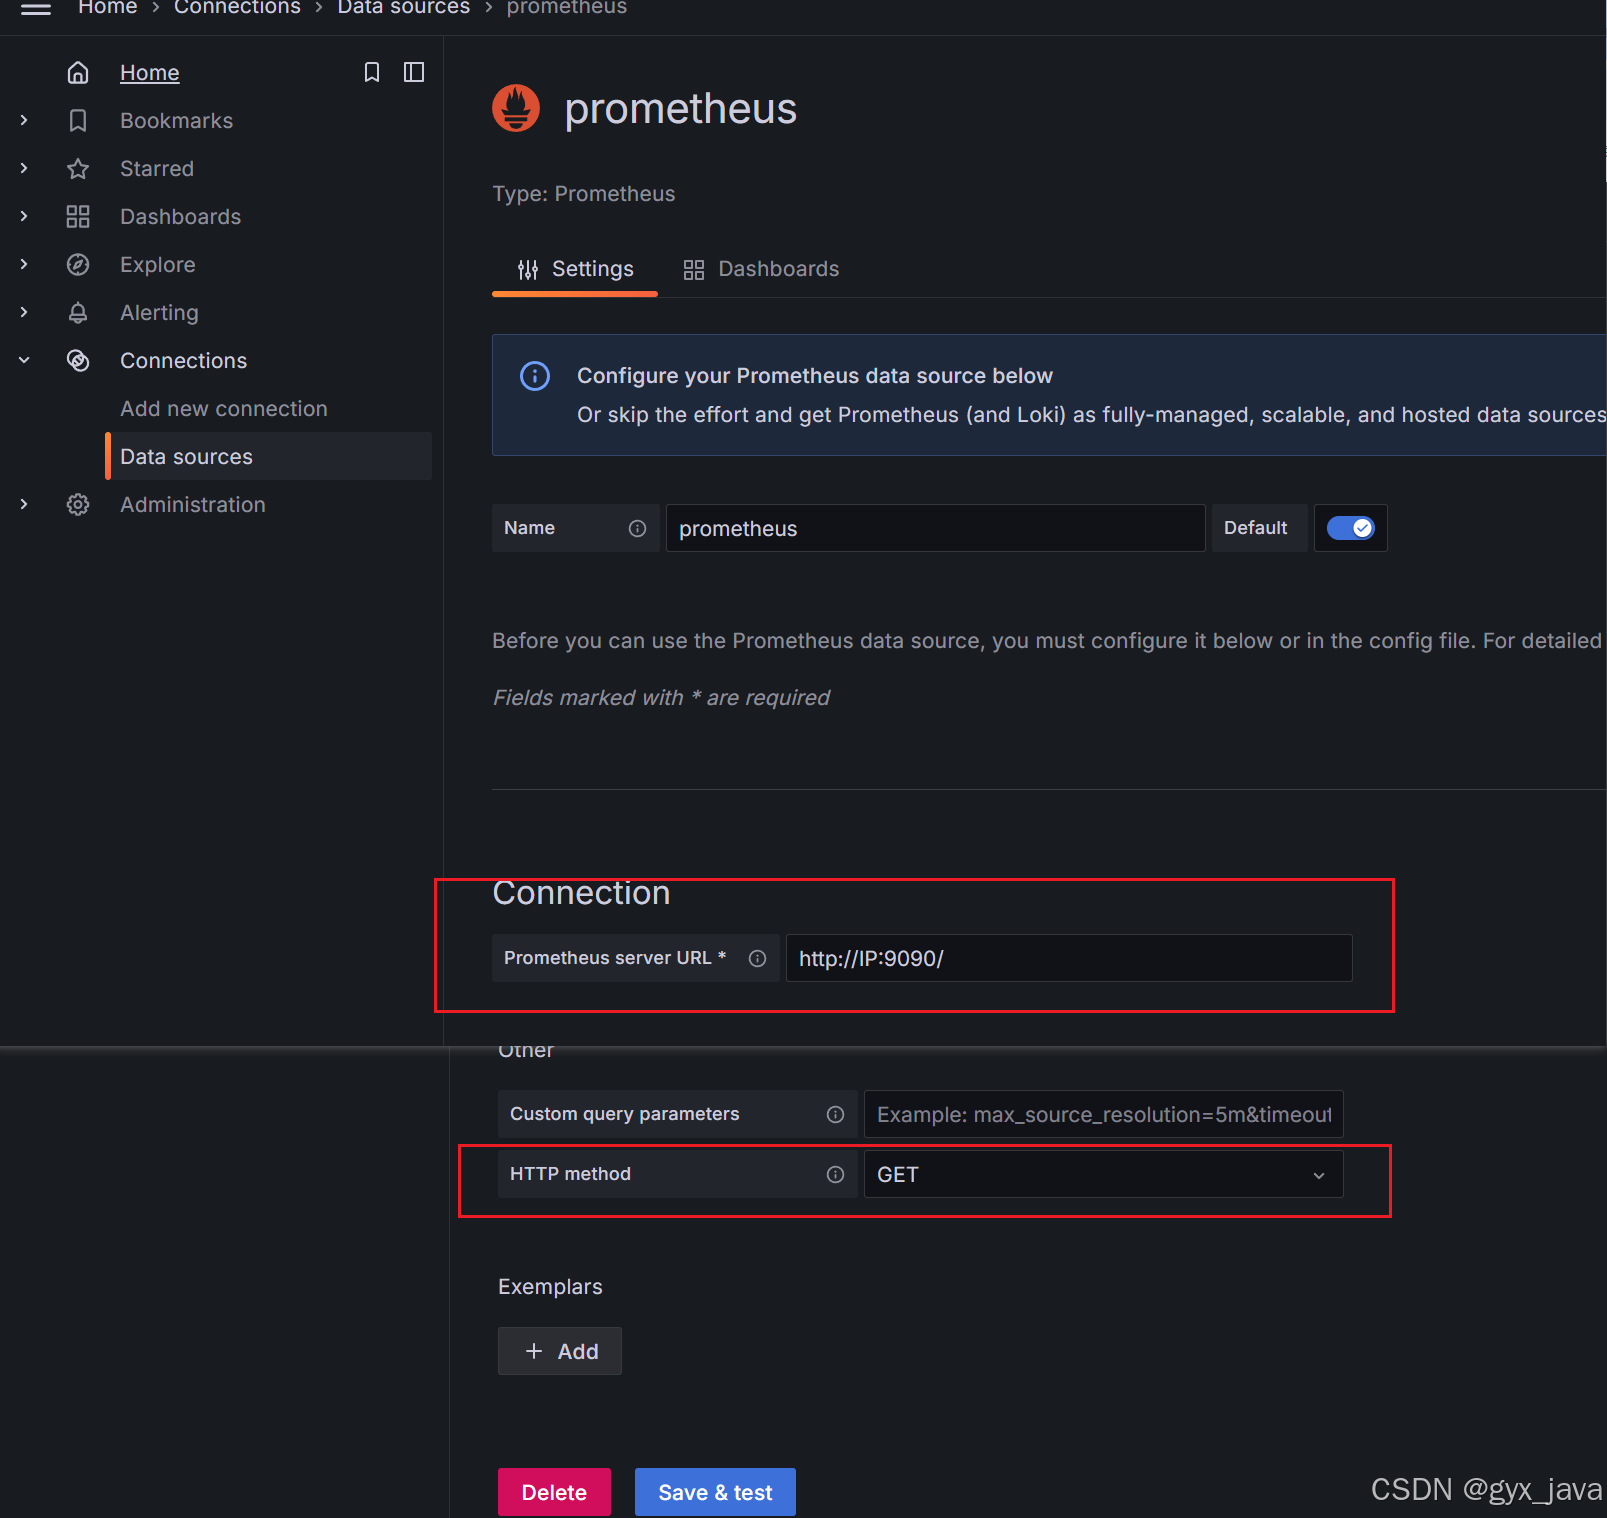Click the Custom query parameters input field
Viewport: 1607px width, 1518px height.
(1103, 1114)
